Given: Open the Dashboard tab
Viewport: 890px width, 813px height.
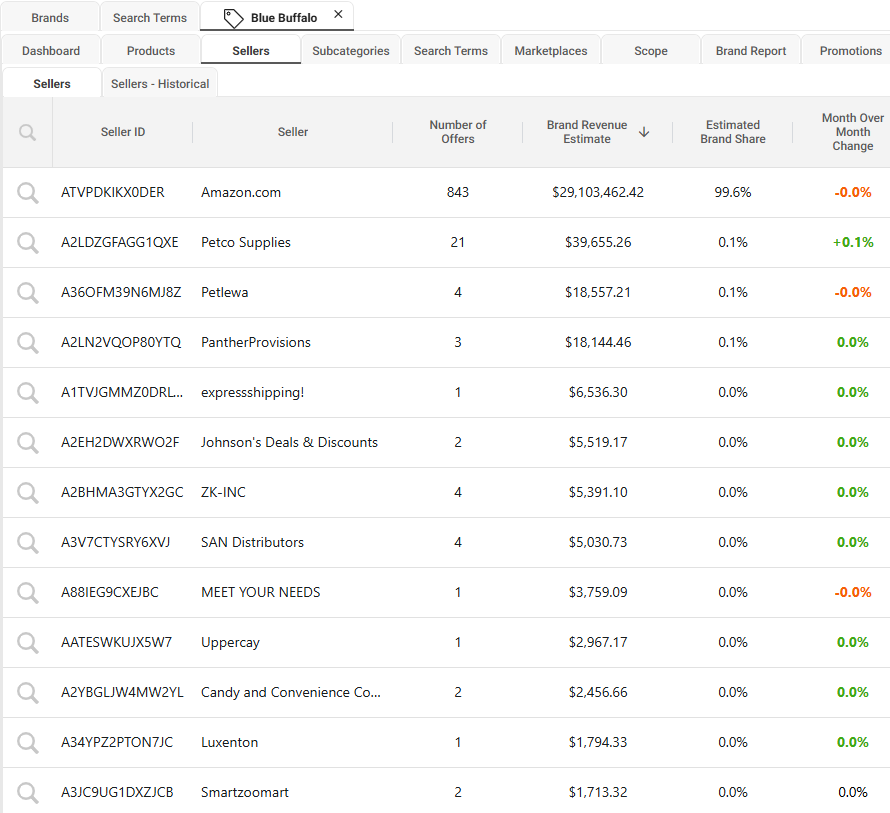Looking at the screenshot, I should (x=51, y=51).
